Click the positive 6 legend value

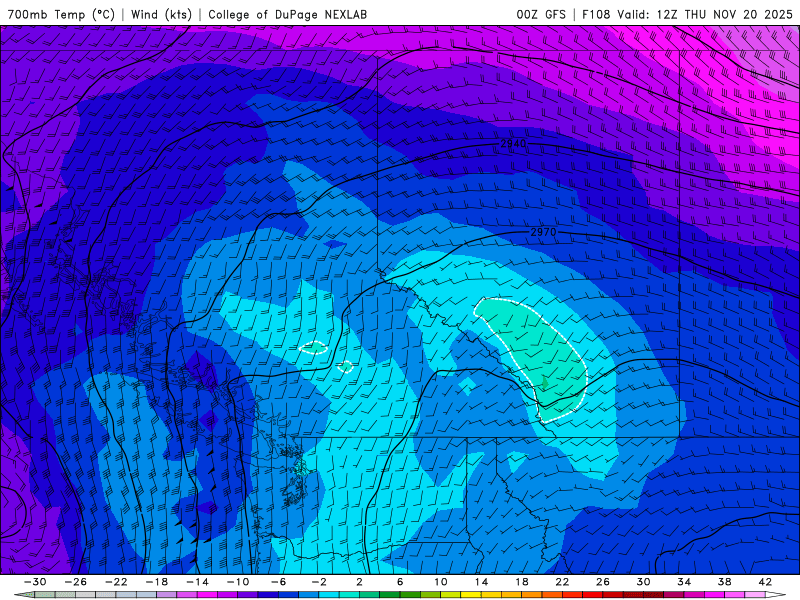click(x=399, y=582)
